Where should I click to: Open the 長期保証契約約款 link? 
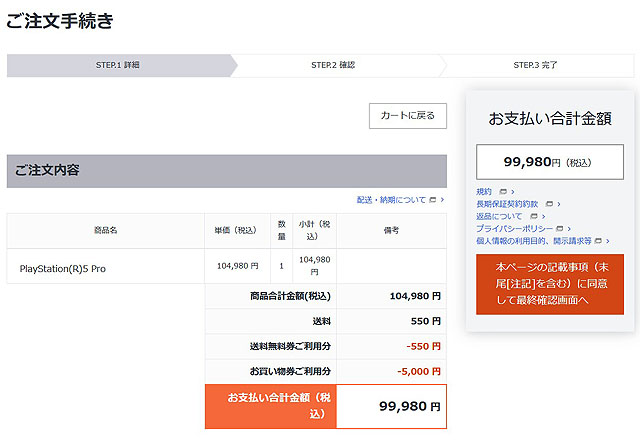click(507, 204)
